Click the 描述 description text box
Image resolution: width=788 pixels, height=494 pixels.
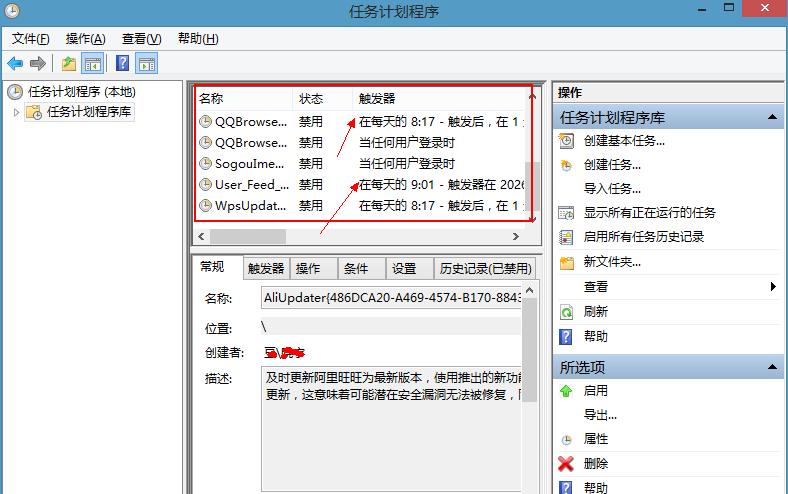391,429
